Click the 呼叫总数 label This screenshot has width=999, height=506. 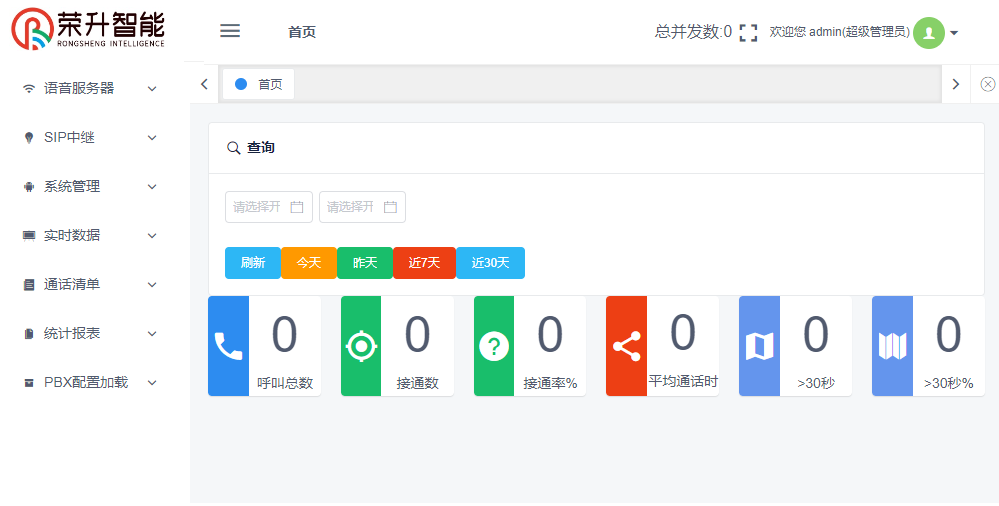pyautogui.click(x=285, y=383)
